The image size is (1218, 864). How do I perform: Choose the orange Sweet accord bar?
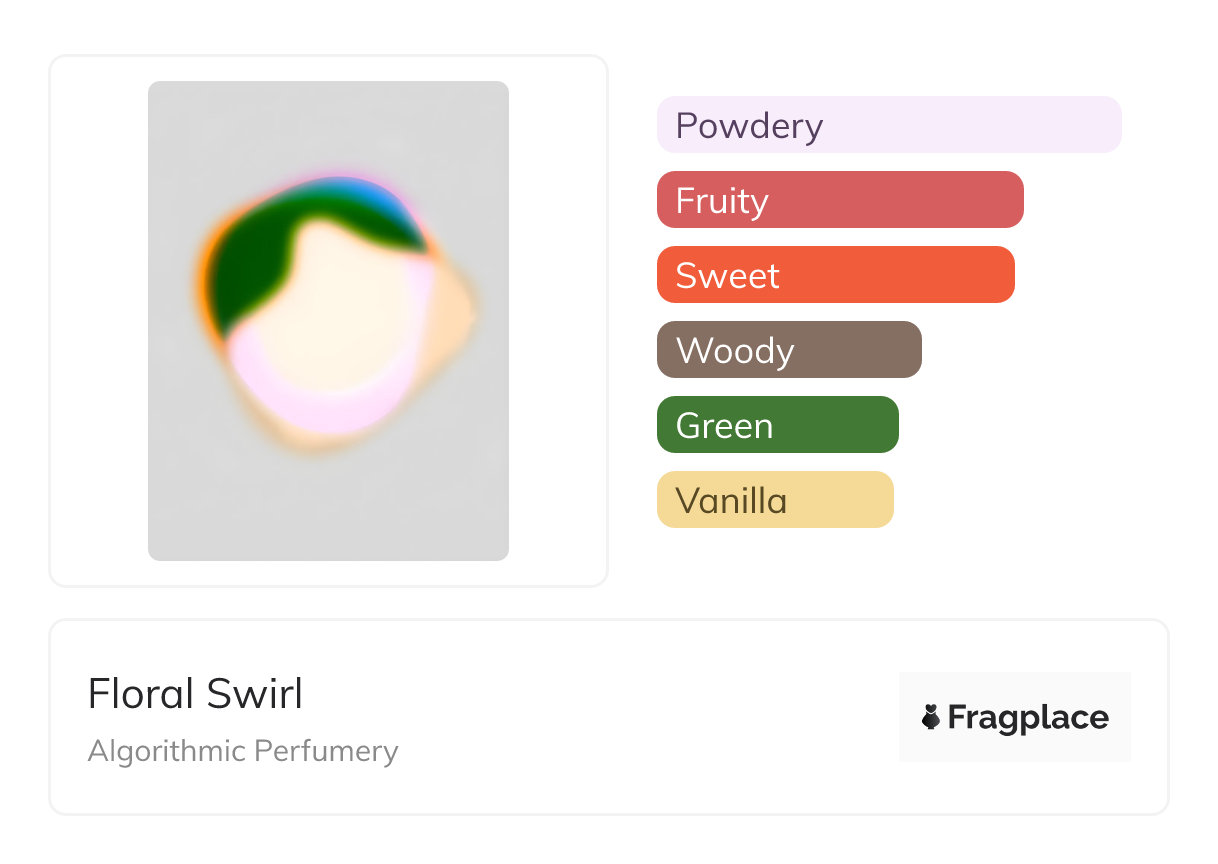(x=836, y=275)
